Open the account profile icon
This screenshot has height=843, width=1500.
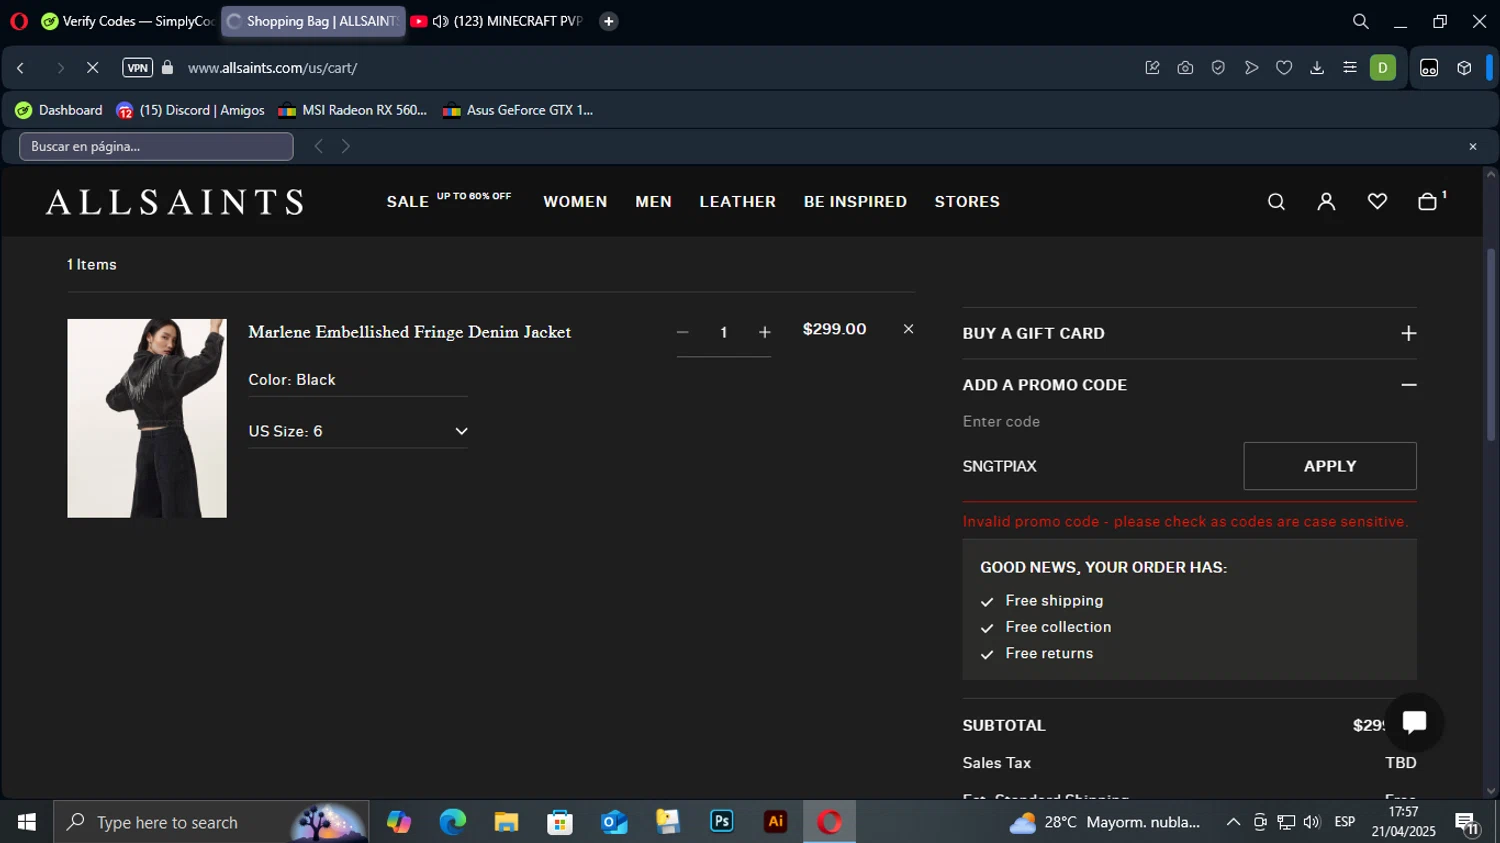tap(1326, 202)
